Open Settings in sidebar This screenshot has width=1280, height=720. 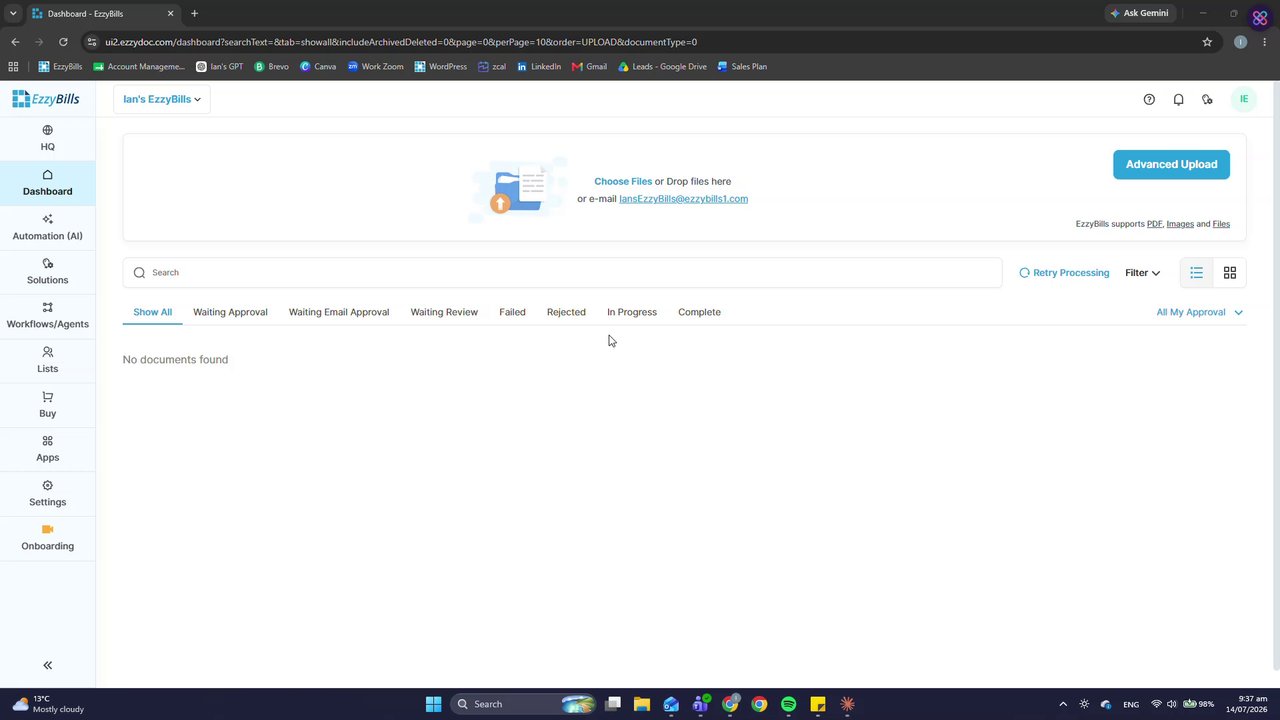click(47, 493)
